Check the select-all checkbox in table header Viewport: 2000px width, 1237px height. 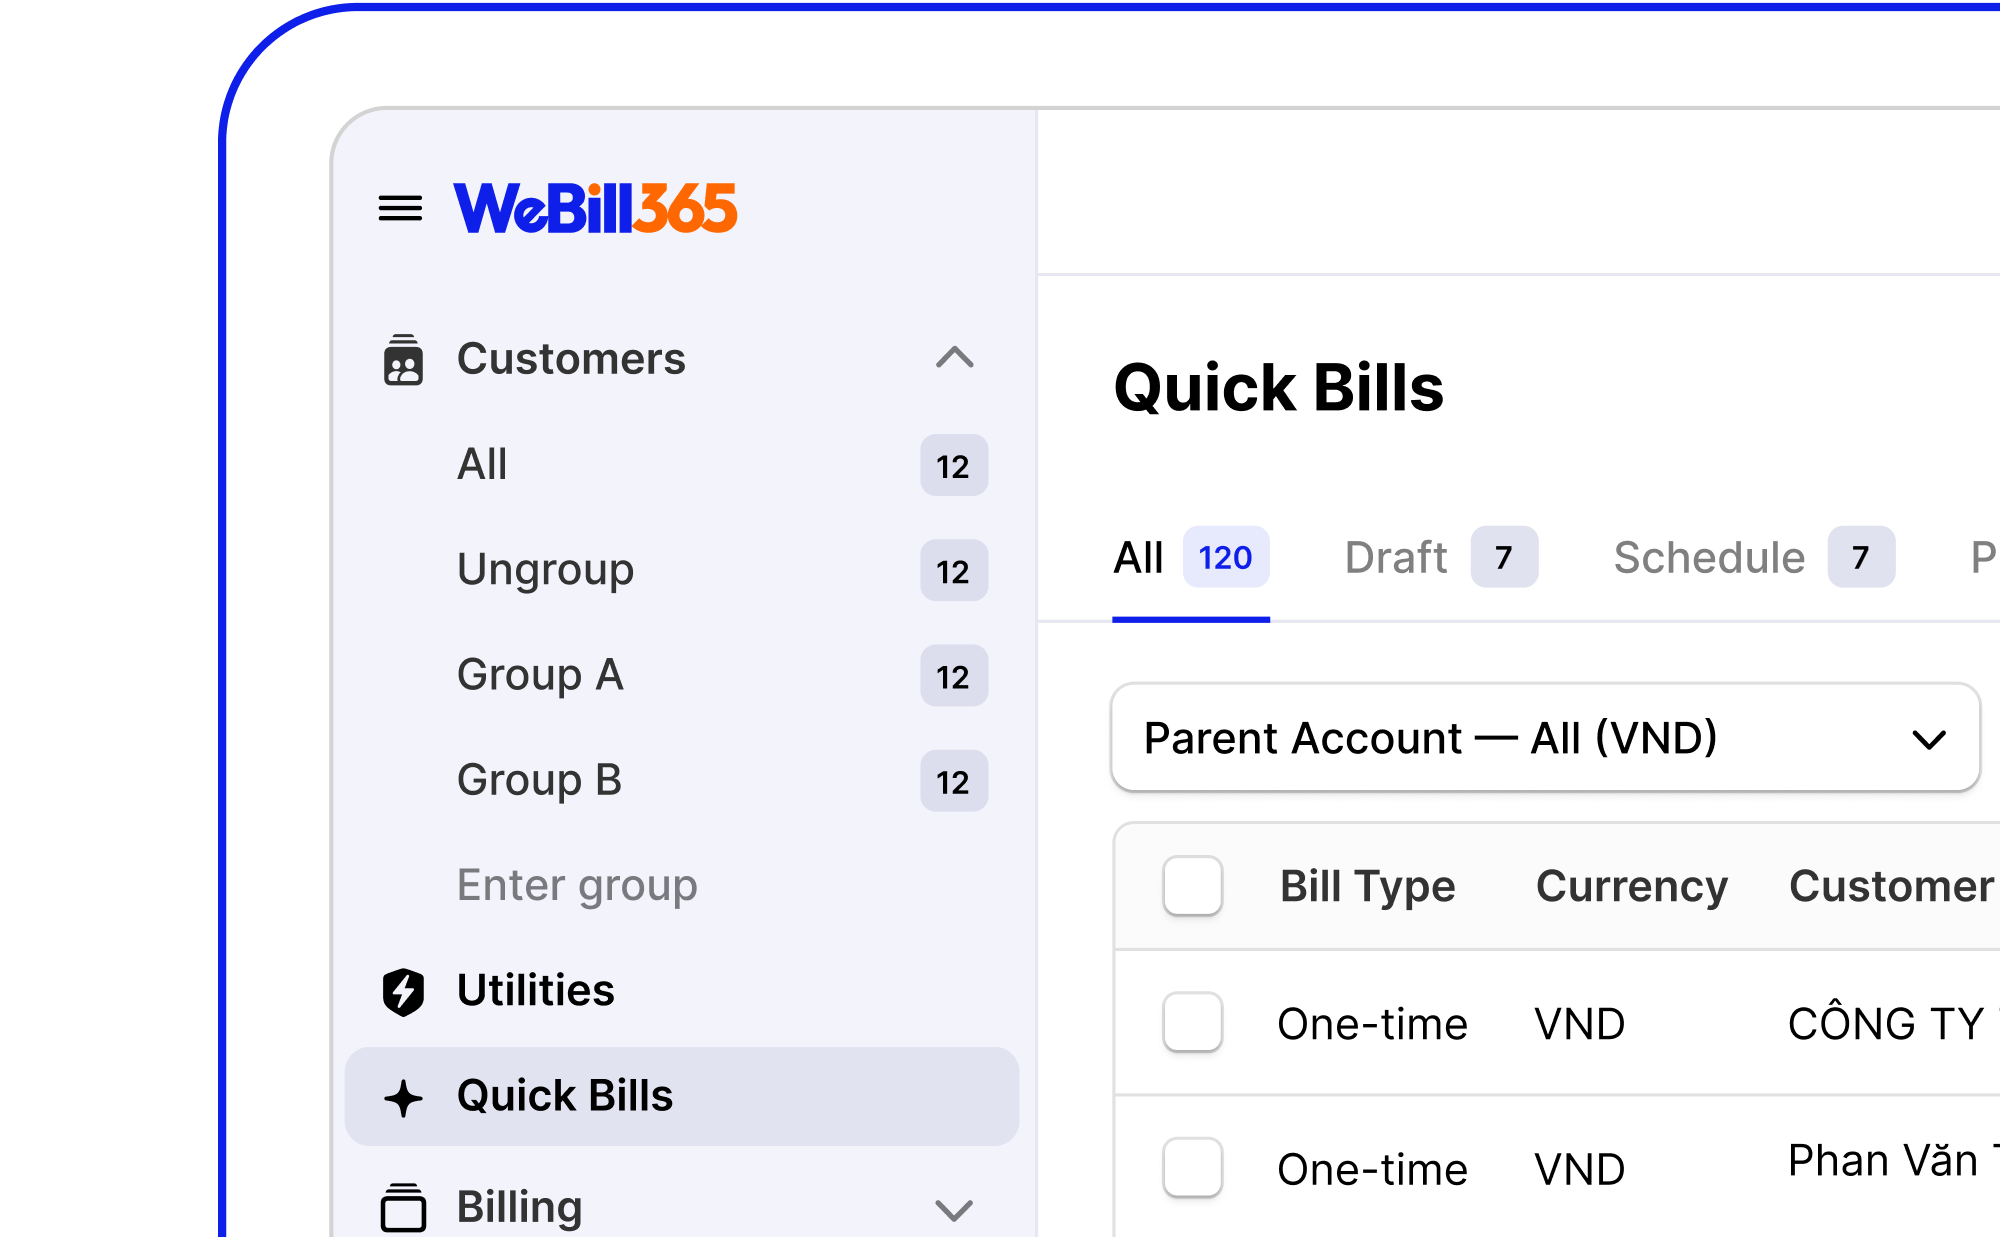point(1192,886)
